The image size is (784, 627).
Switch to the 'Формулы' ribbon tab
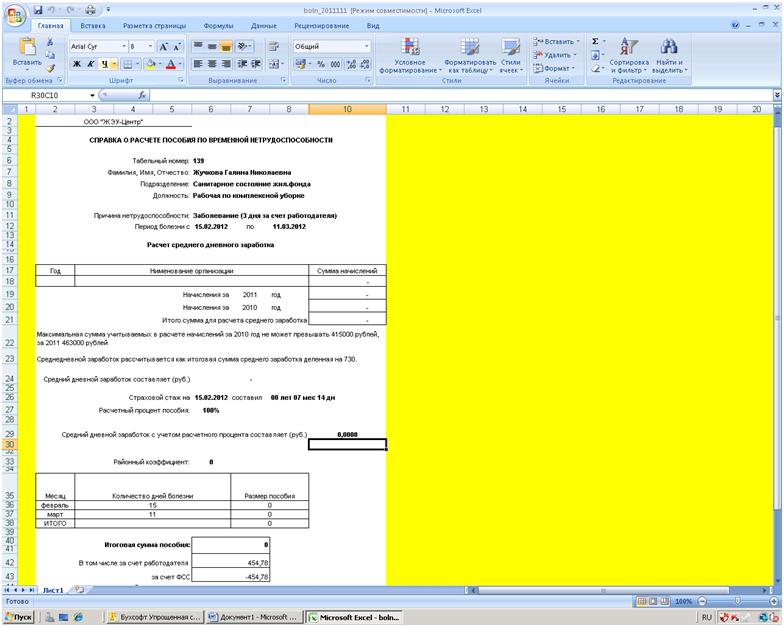[x=217, y=24]
